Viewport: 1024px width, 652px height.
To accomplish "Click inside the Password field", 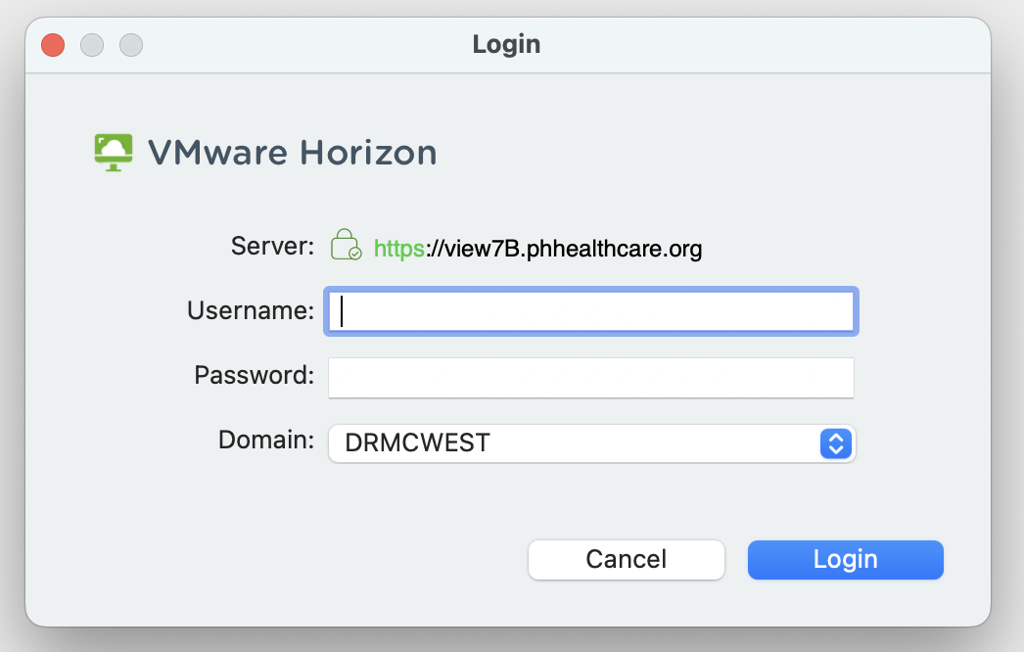I will pyautogui.click(x=590, y=377).
